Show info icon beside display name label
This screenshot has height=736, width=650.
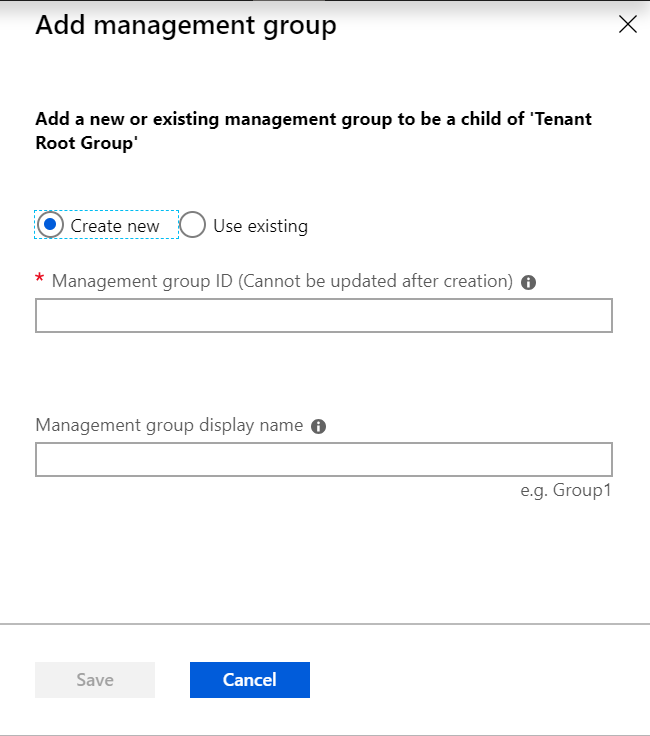coord(319,426)
